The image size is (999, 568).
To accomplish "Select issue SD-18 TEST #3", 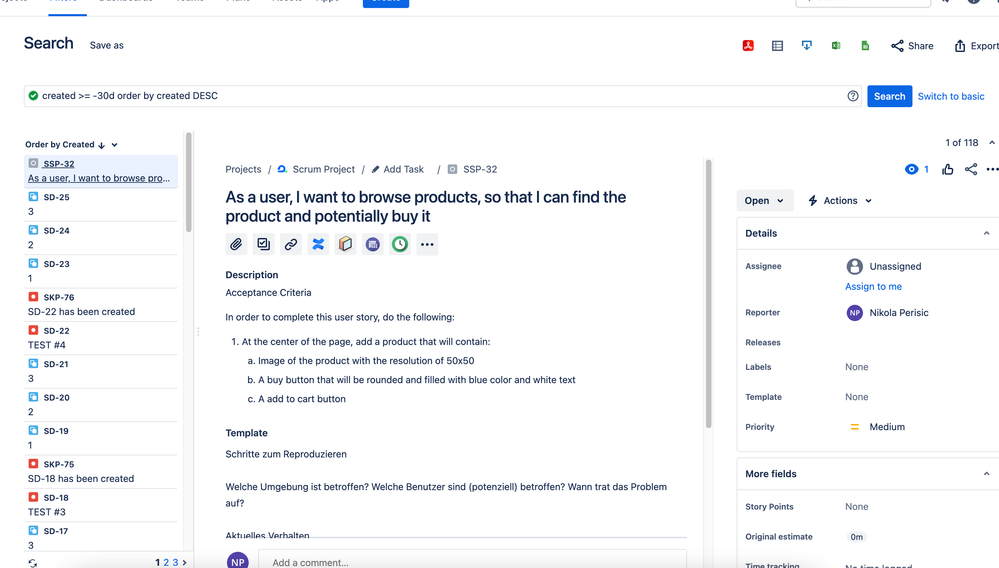I will coord(101,505).
